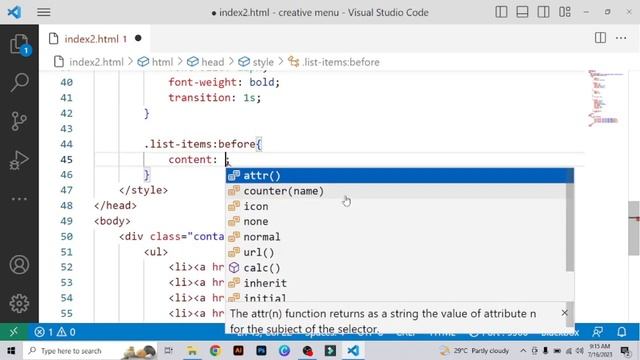Show additional views via the ellipsis icon
Image resolution: width=640 pixels, height=360 pixels.
(19, 199)
